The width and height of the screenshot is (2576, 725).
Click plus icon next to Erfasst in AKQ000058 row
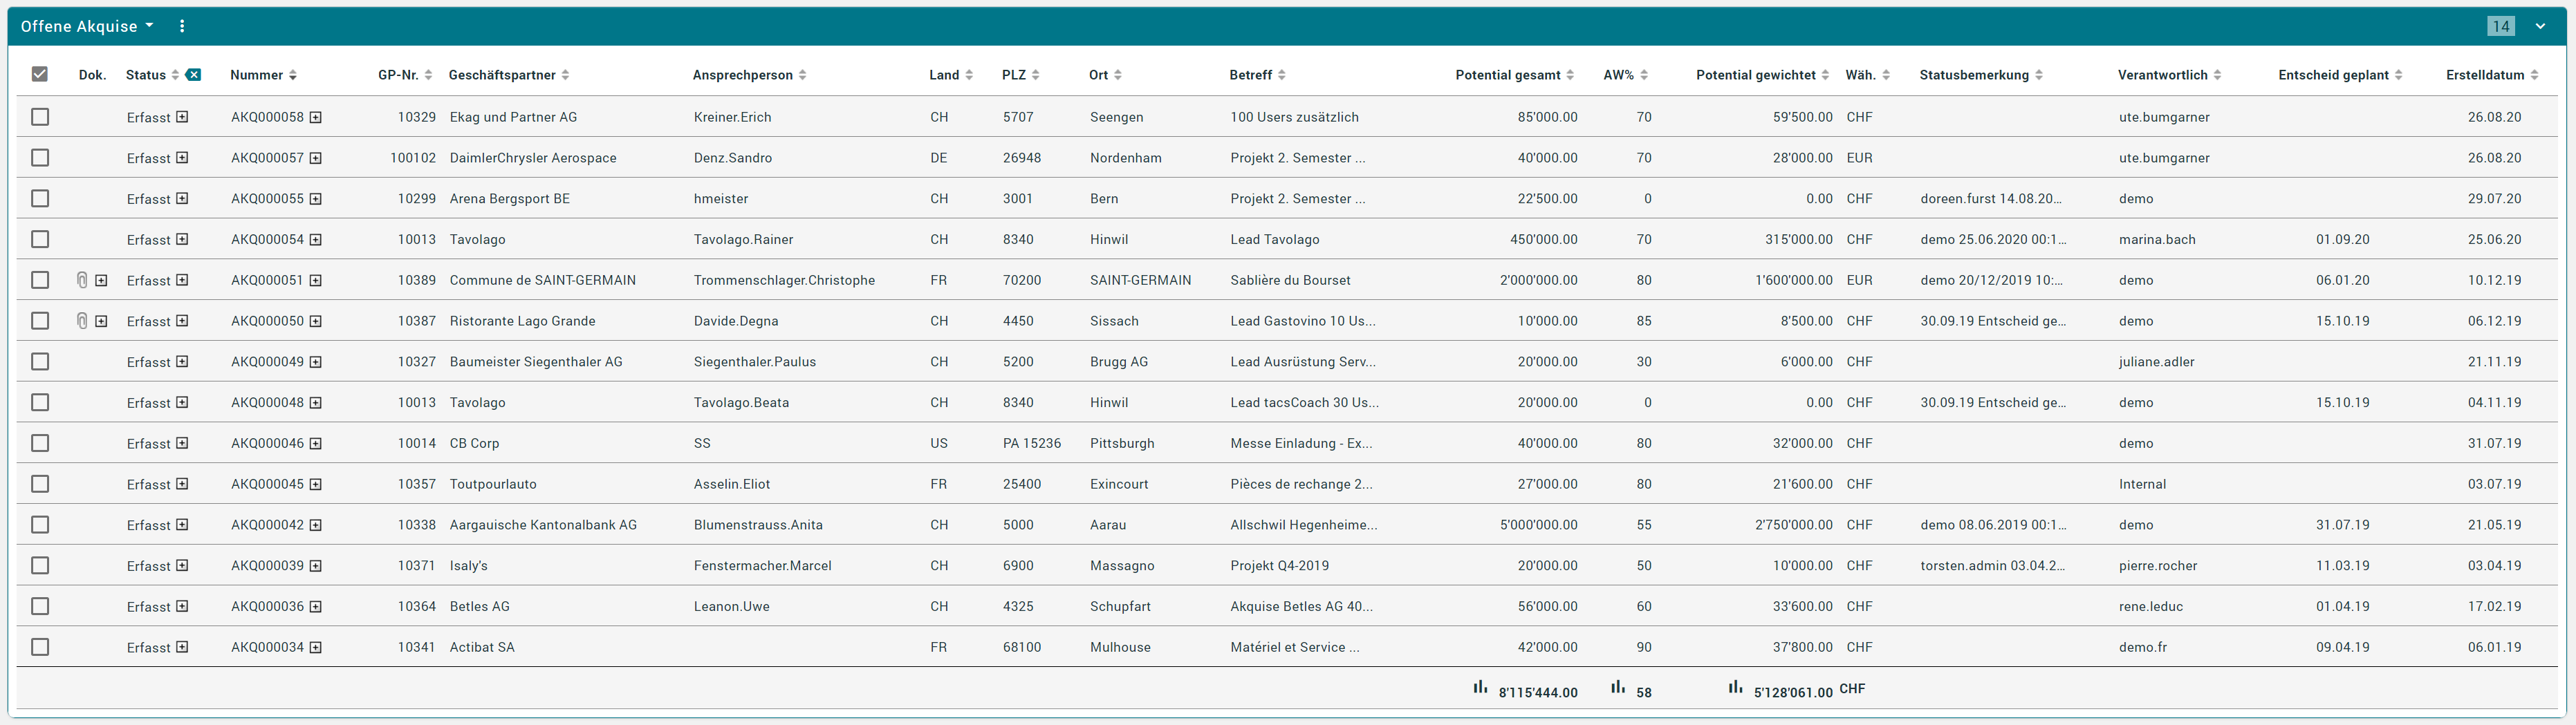click(182, 117)
